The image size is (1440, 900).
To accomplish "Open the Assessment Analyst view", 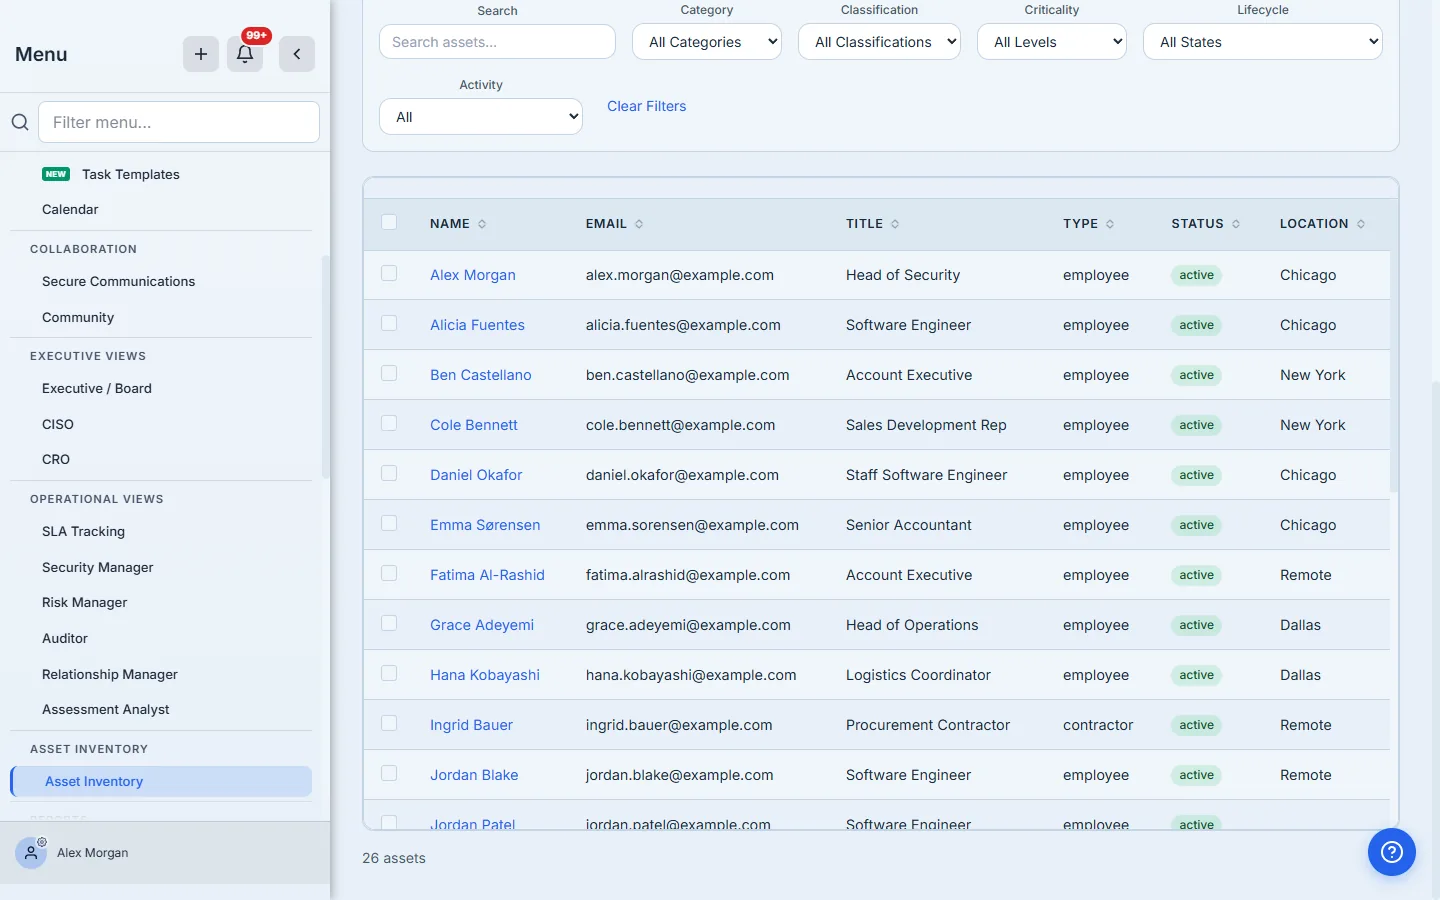I will (x=105, y=709).
